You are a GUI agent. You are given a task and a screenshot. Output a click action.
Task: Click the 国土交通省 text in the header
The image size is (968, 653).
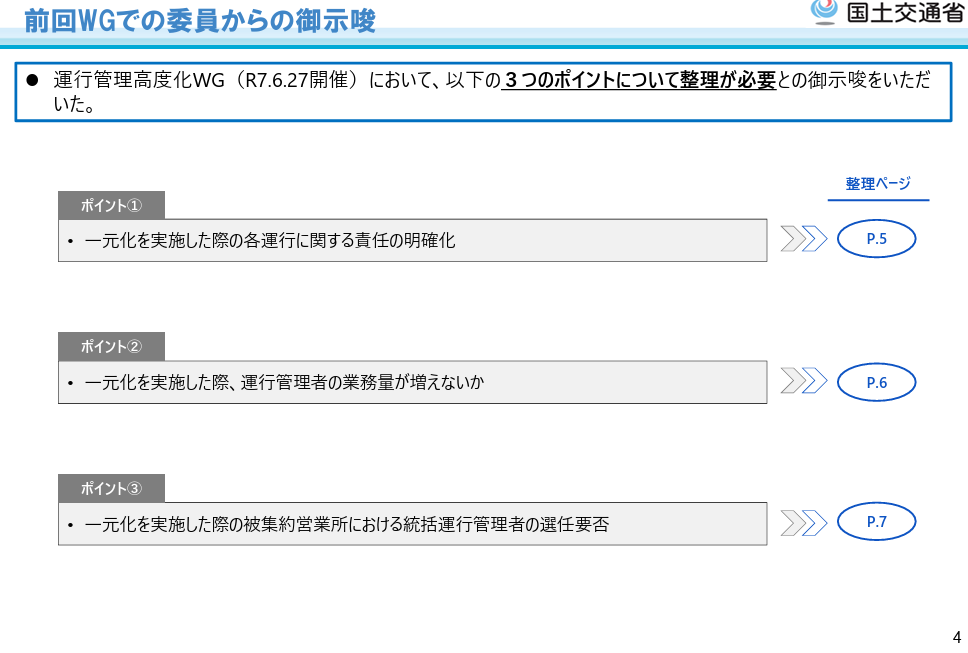click(x=904, y=12)
